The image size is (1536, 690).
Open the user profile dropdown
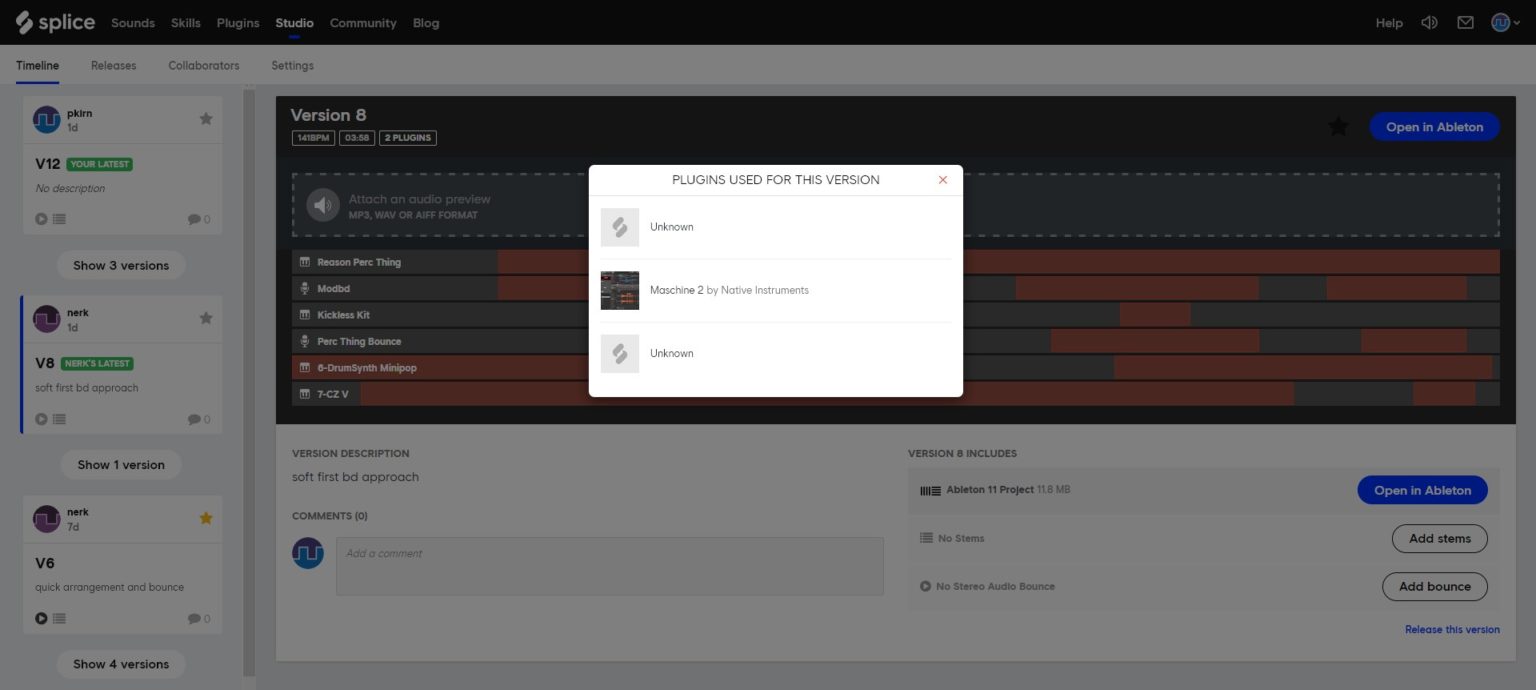tap(1505, 22)
